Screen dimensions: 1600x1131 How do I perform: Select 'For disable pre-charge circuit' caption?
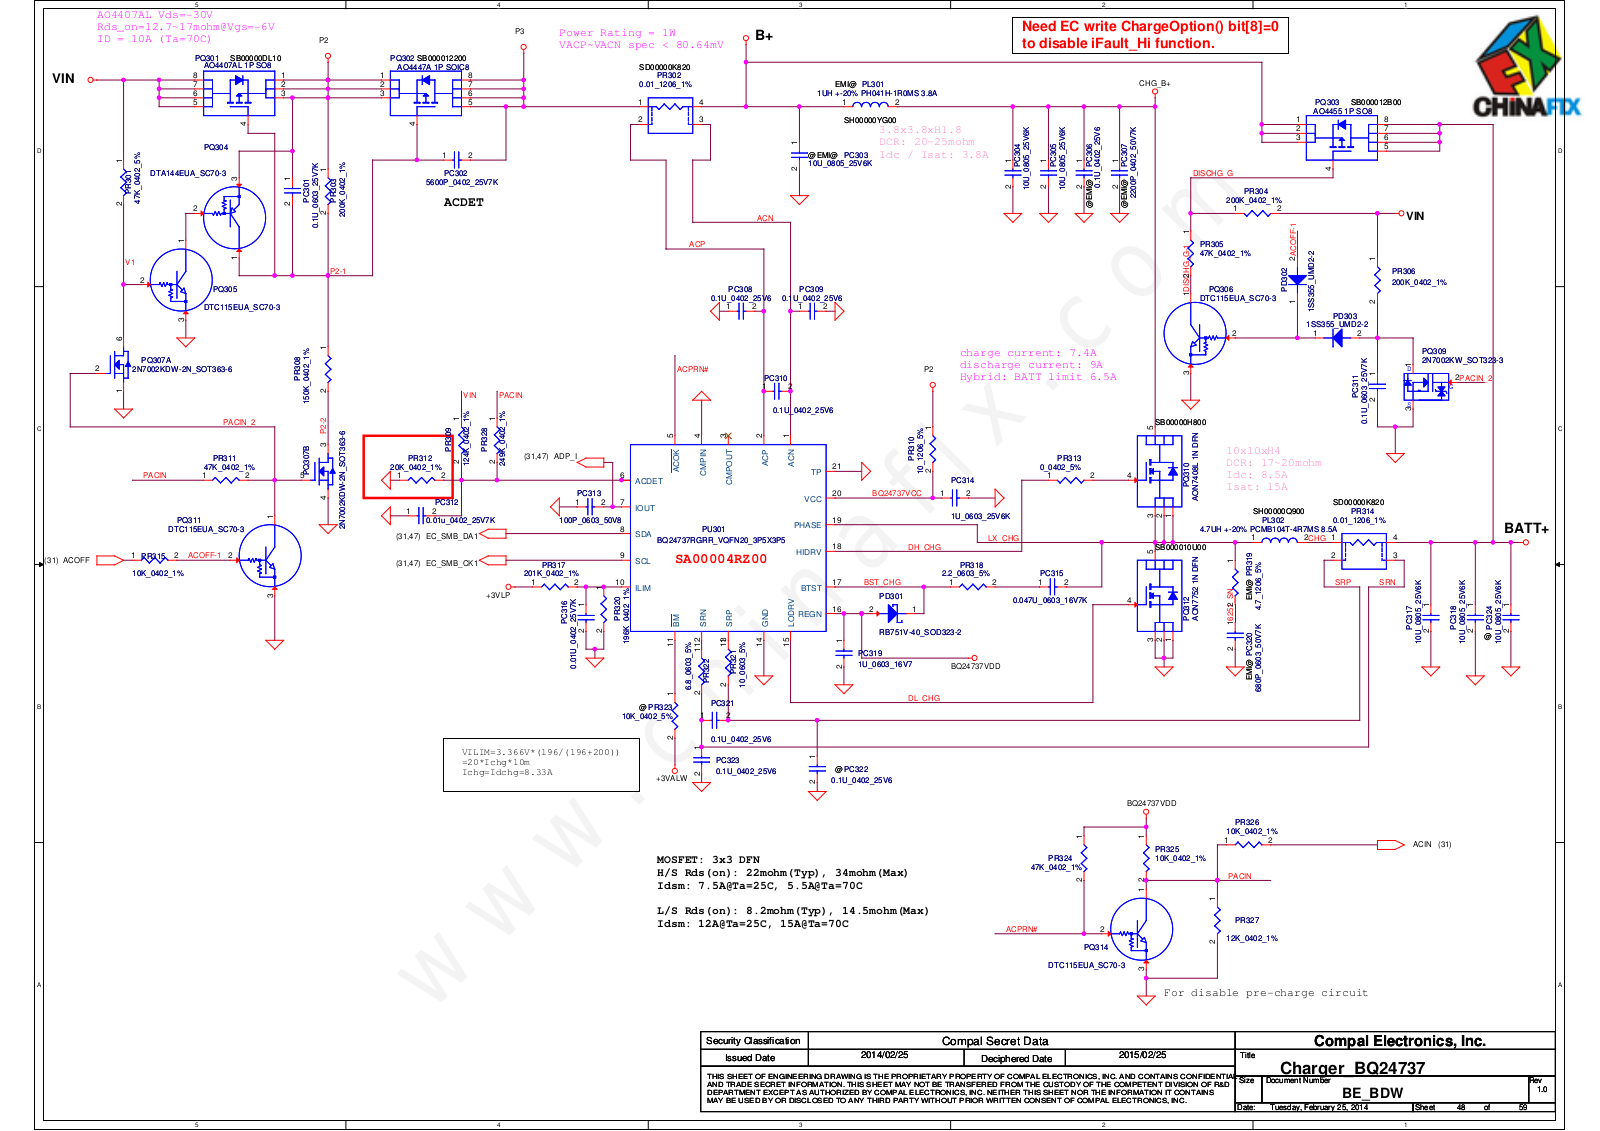pos(1265,993)
